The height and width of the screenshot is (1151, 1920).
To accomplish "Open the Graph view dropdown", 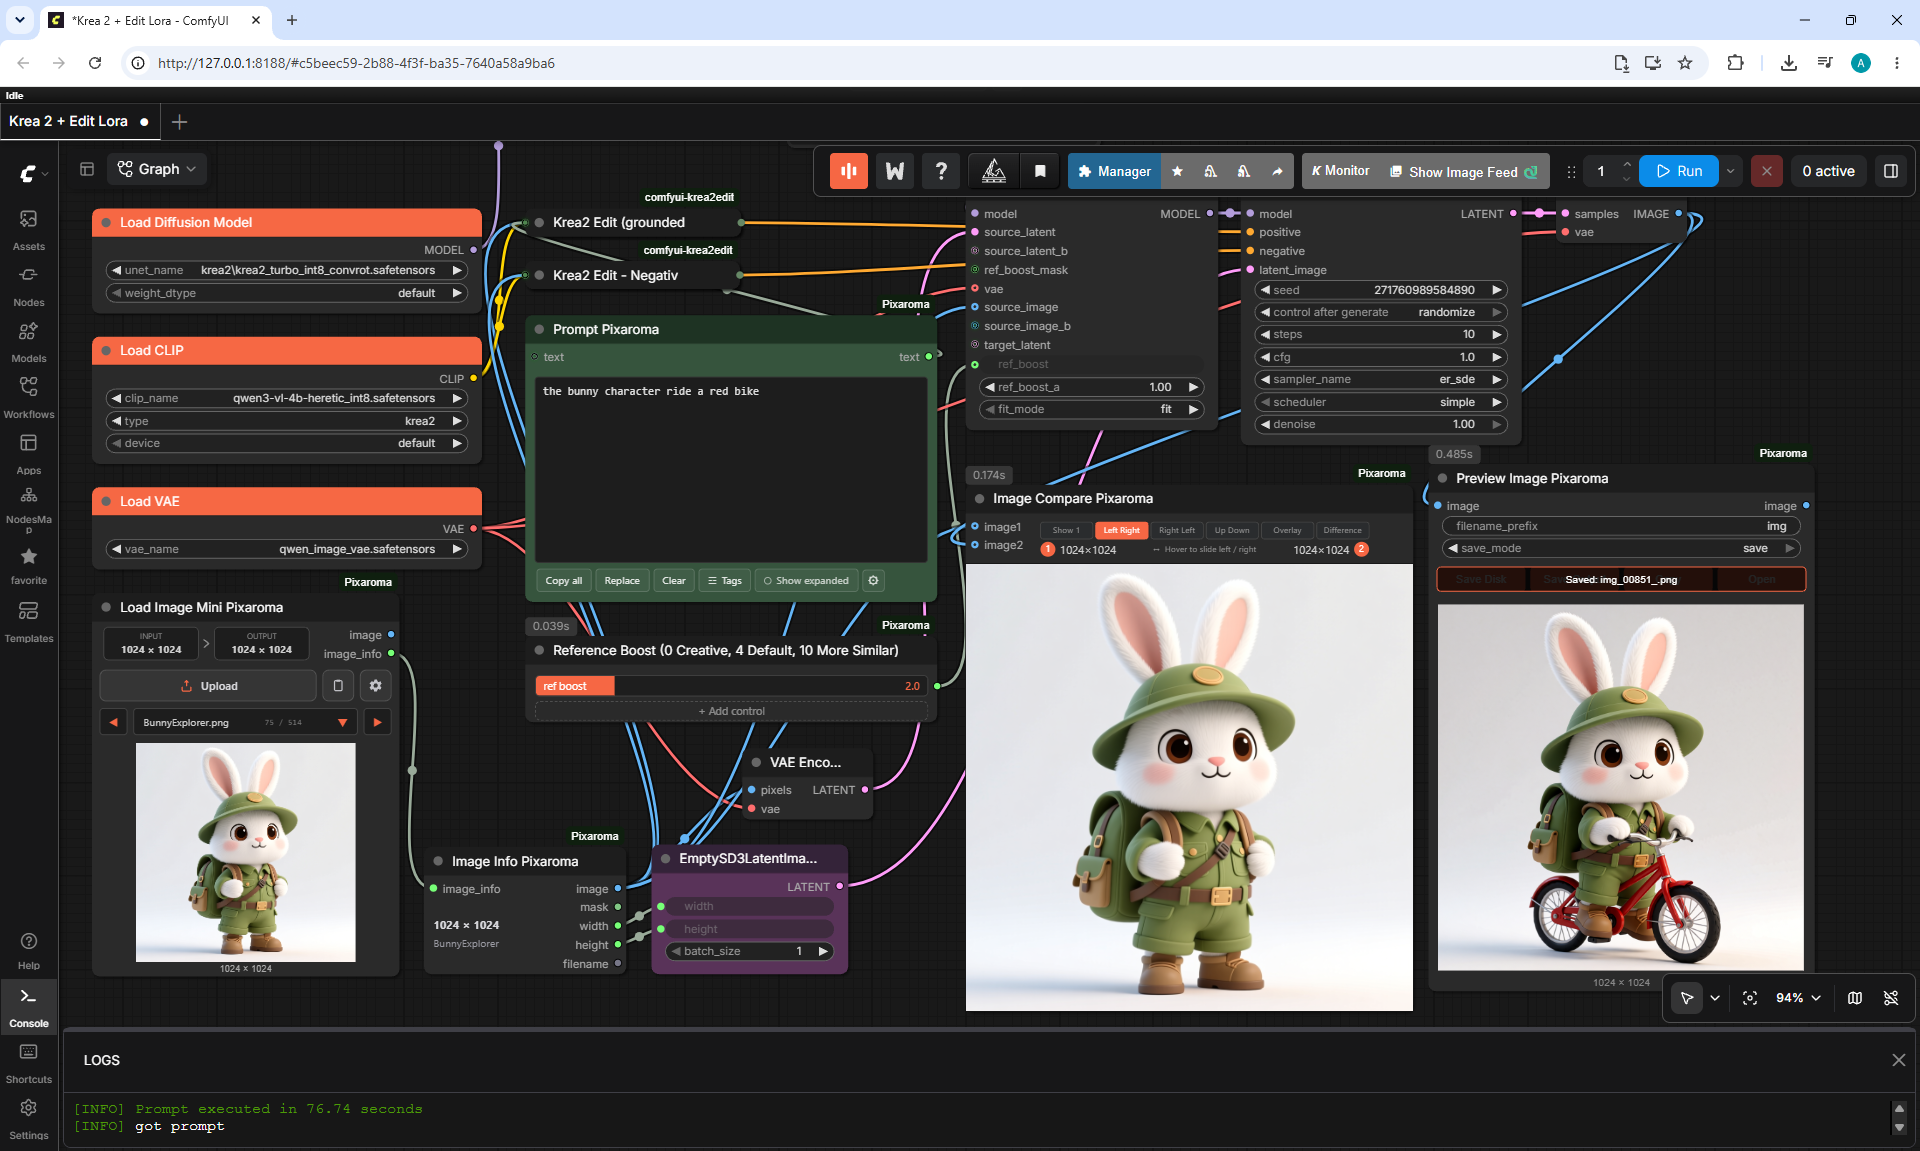I will pos(157,169).
